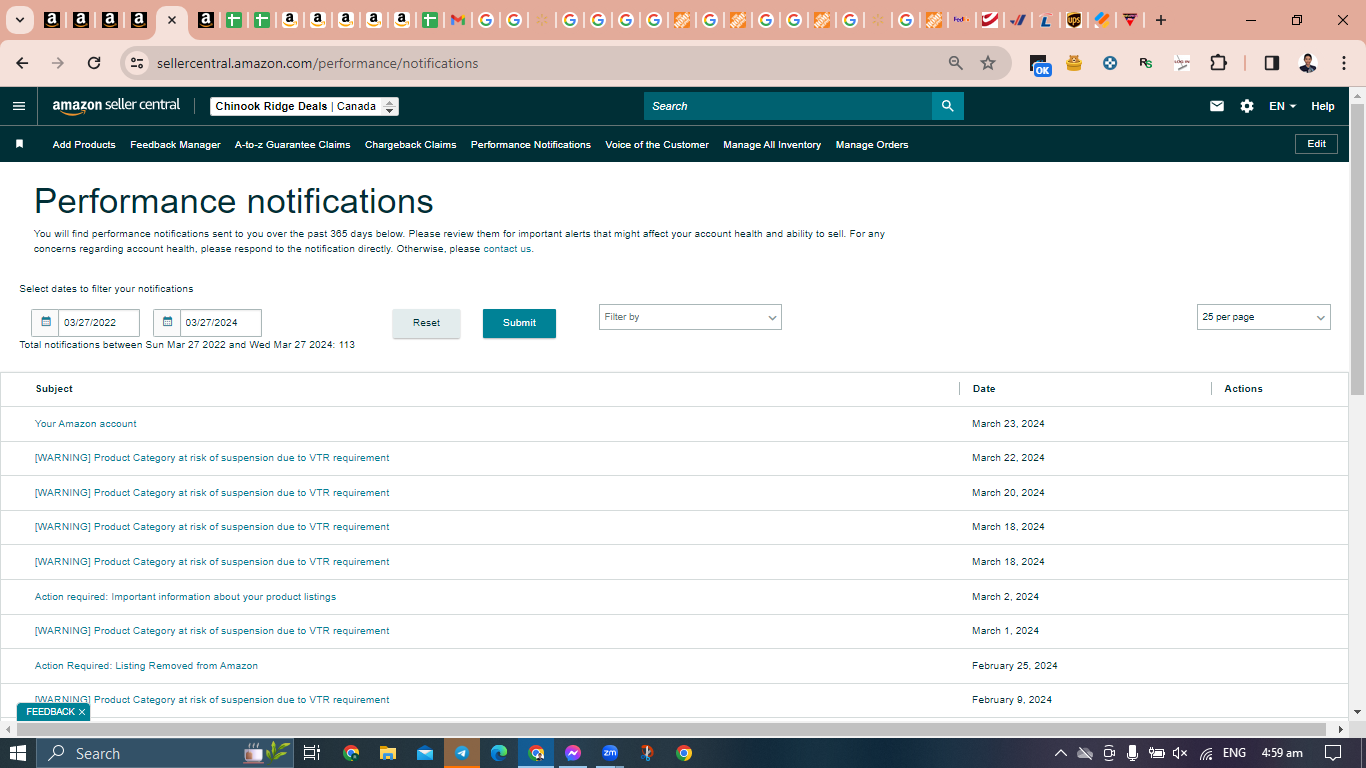
Task: Expand the EN language dropdown
Action: coord(1282,106)
